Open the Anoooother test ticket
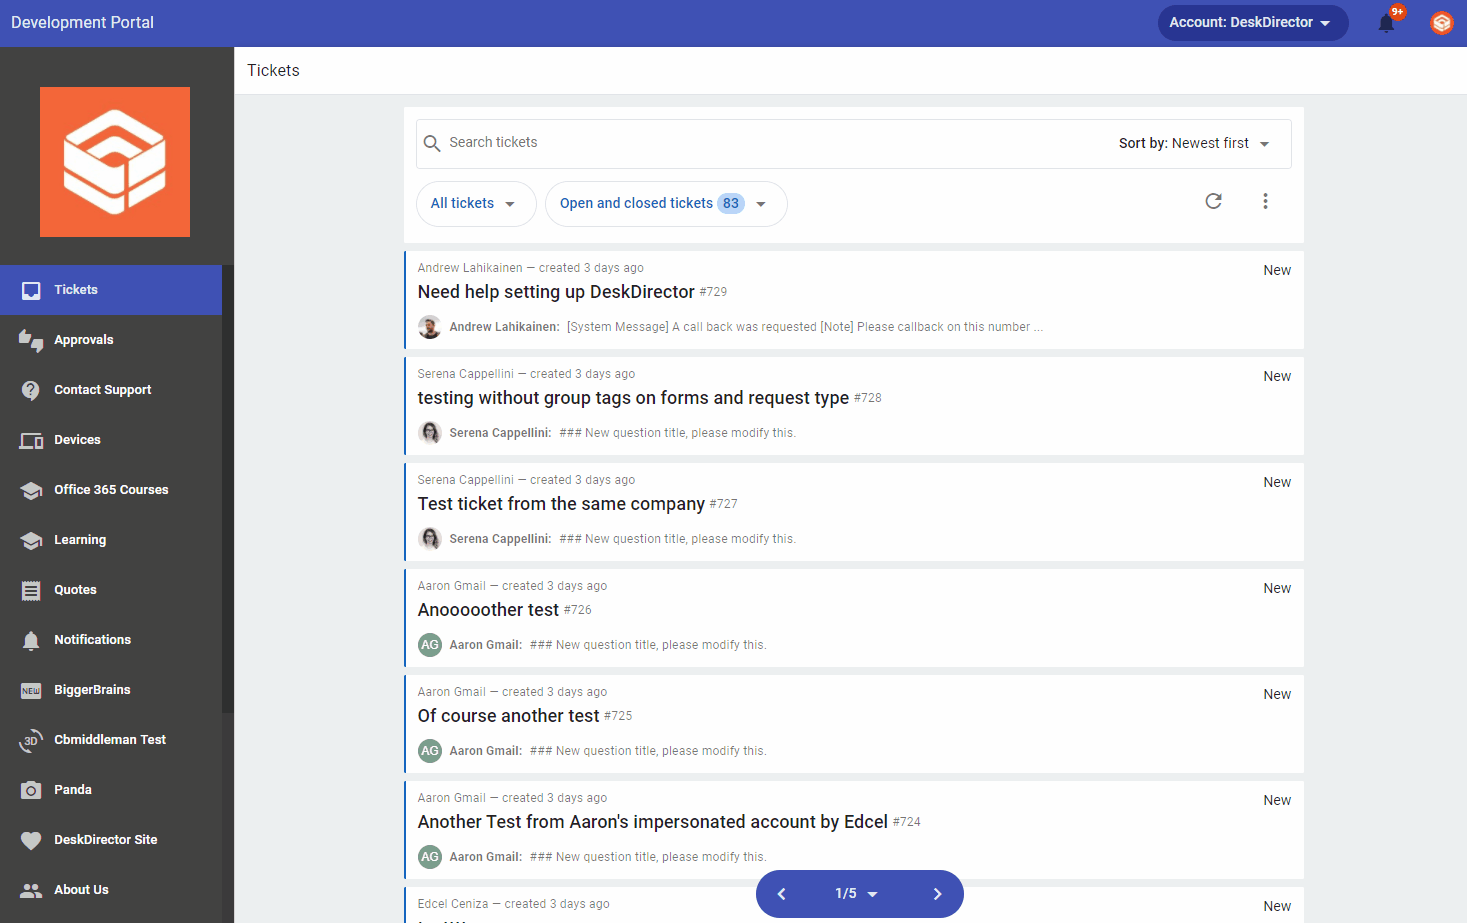The image size is (1467, 923). pos(488,610)
